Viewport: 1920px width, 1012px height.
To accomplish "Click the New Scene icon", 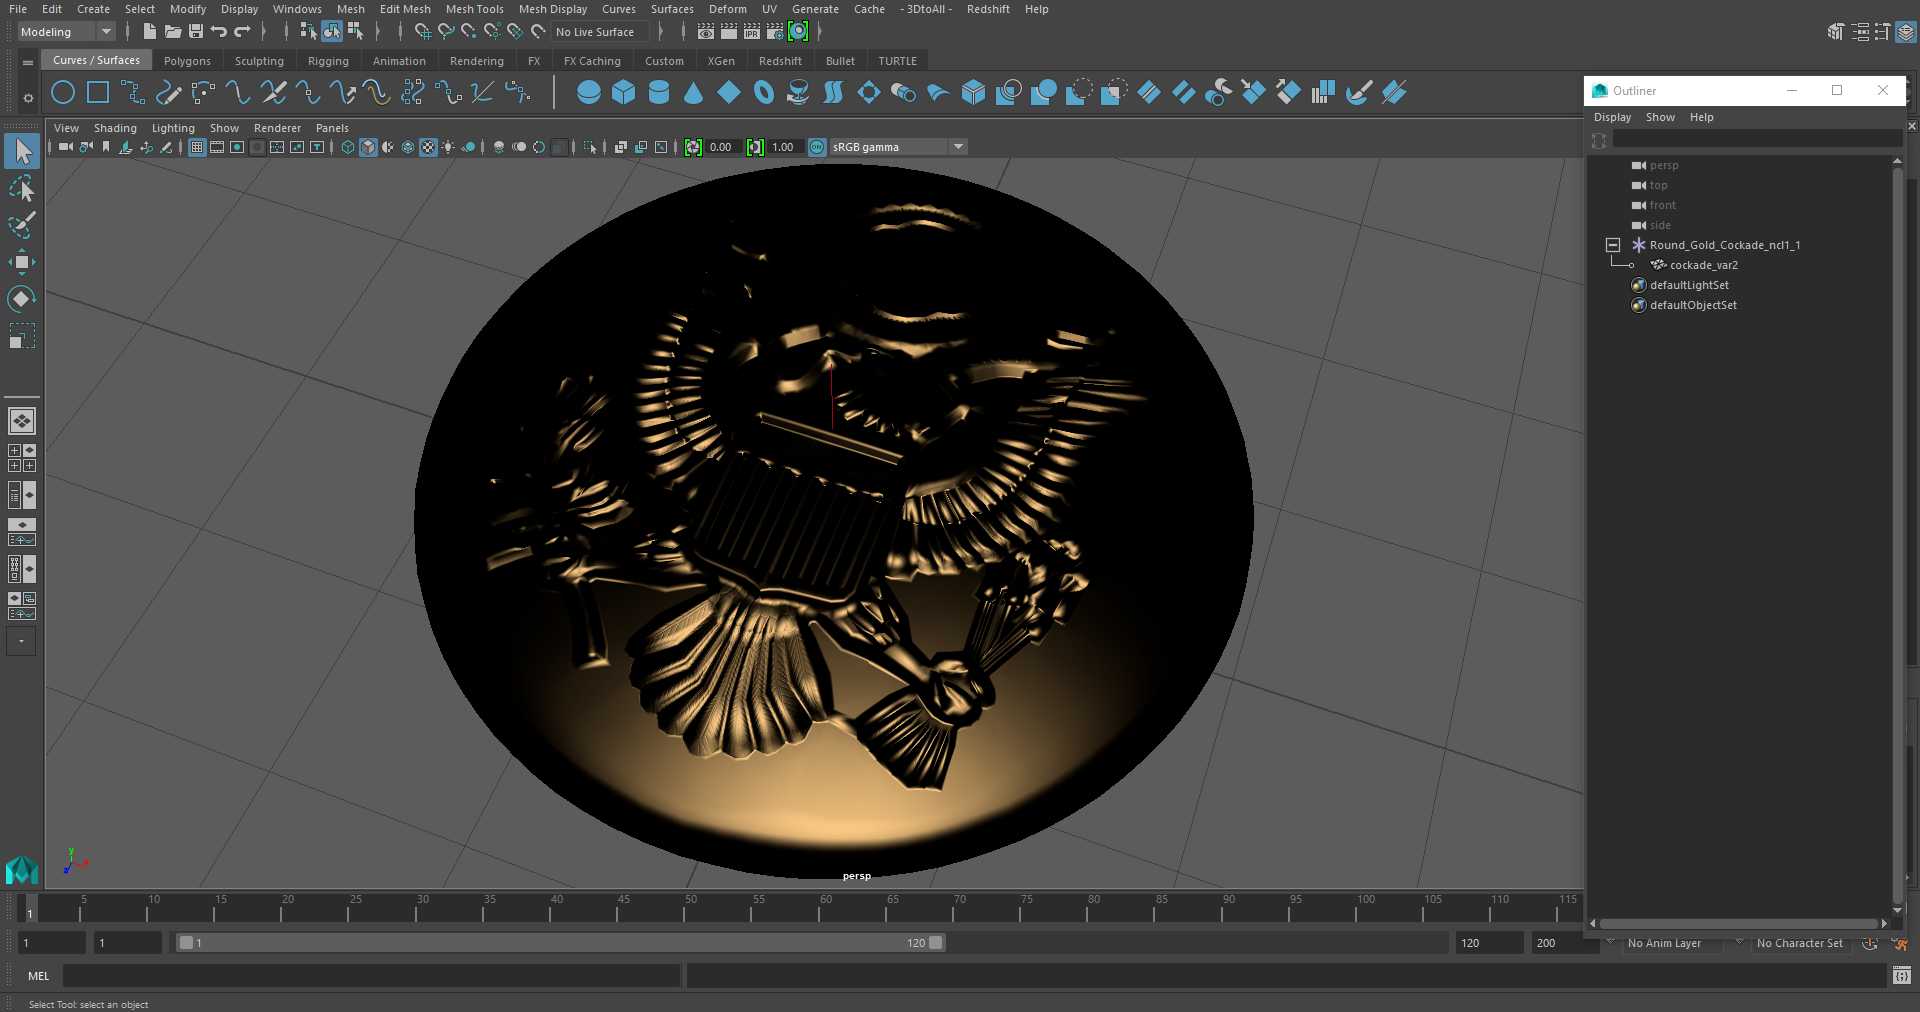I will coord(149,32).
